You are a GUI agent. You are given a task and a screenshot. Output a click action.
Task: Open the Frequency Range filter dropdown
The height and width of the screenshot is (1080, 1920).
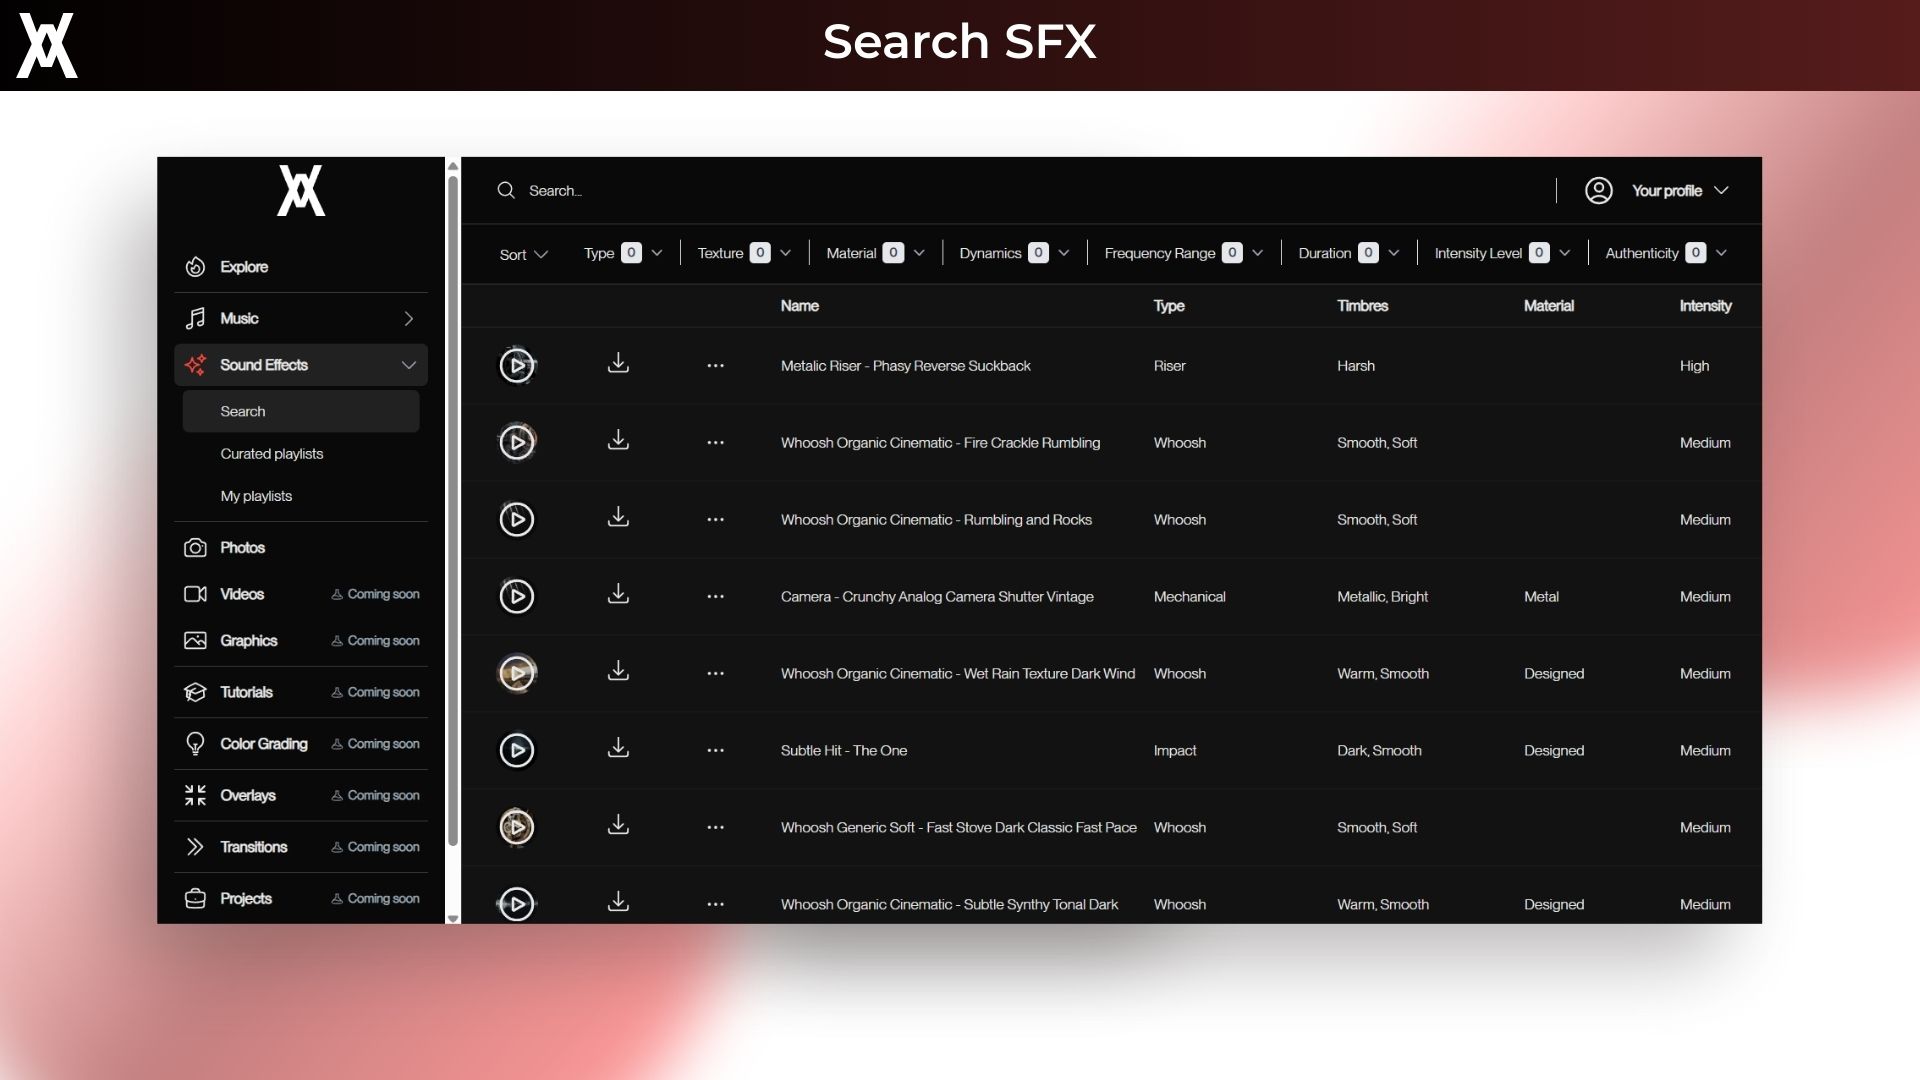[1257, 254]
